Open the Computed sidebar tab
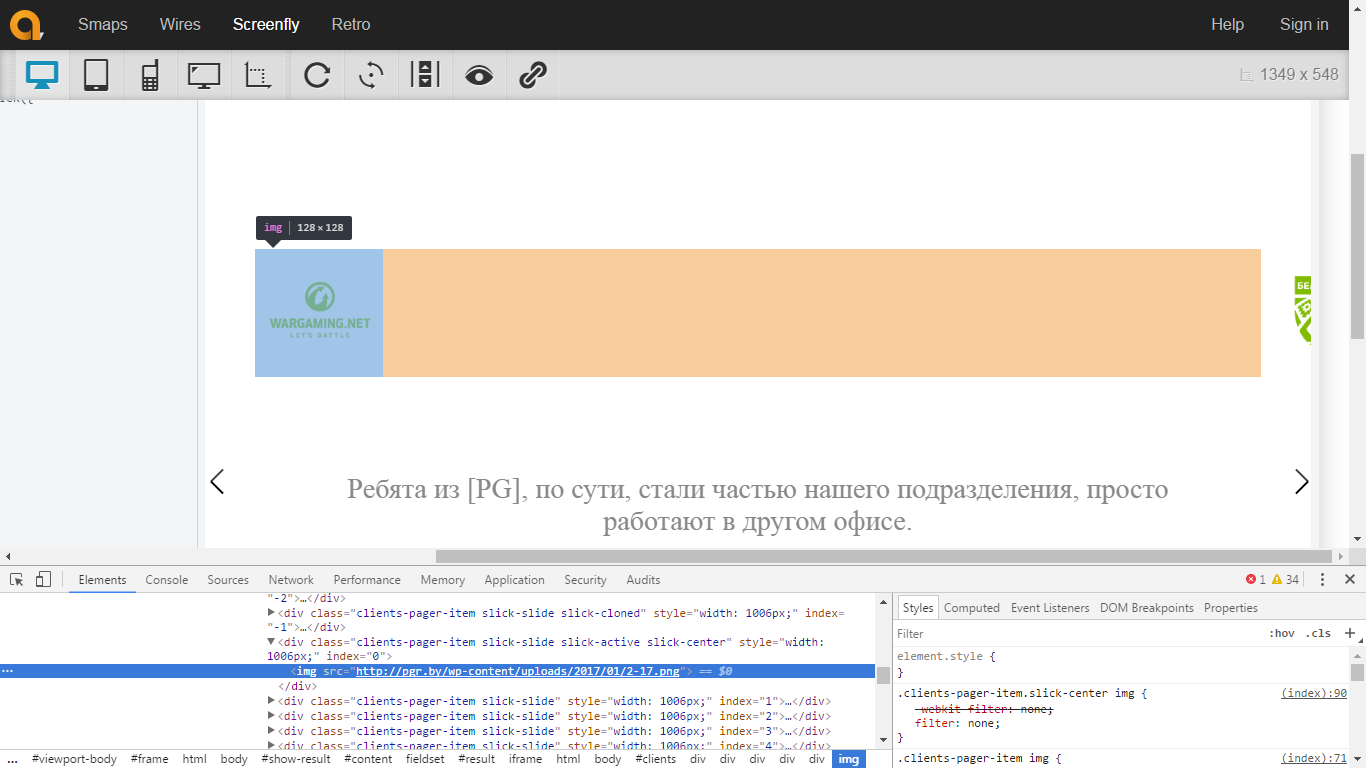This screenshot has height=768, width=1366. [x=972, y=608]
